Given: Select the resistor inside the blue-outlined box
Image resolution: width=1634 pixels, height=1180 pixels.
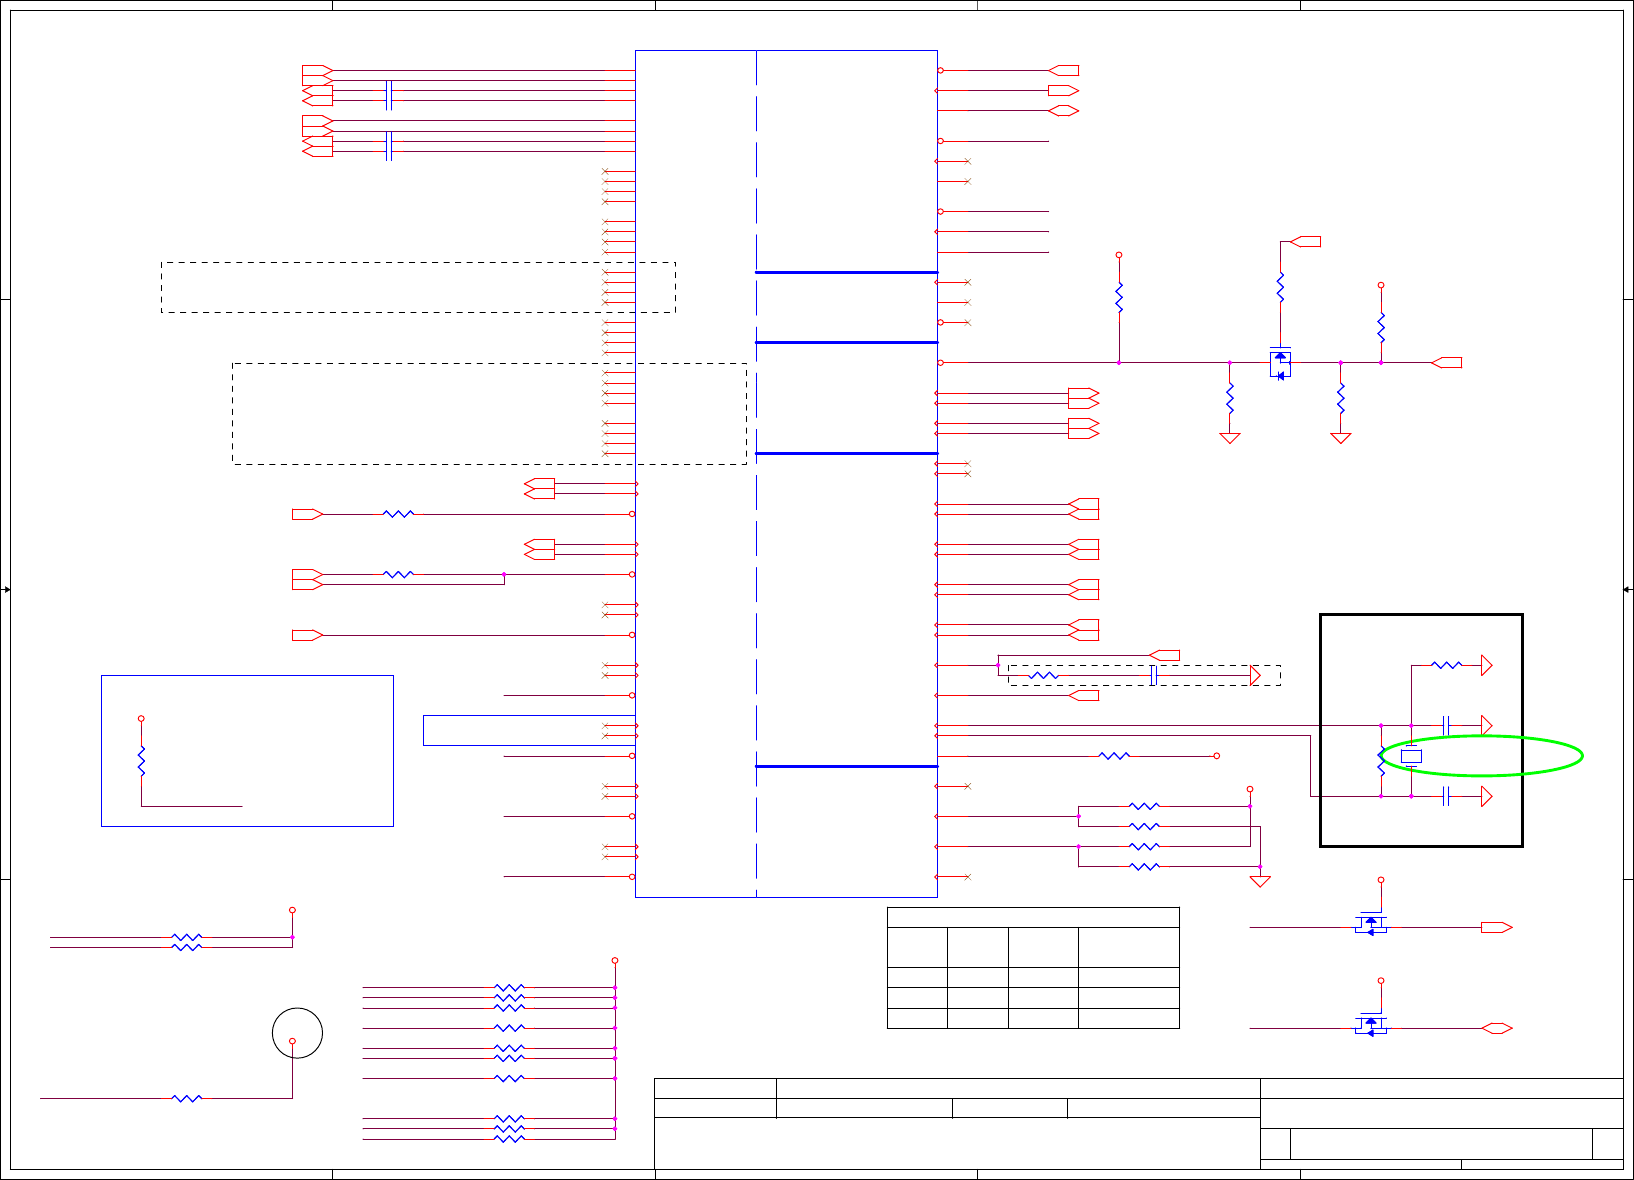Looking at the screenshot, I should pyautogui.click(x=141, y=761).
